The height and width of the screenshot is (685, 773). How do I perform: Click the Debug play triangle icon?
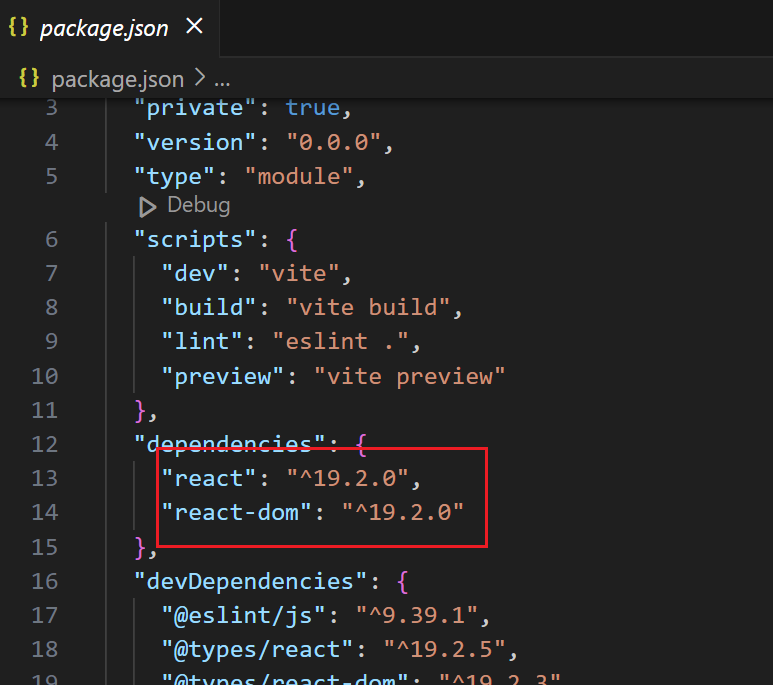tap(148, 206)
